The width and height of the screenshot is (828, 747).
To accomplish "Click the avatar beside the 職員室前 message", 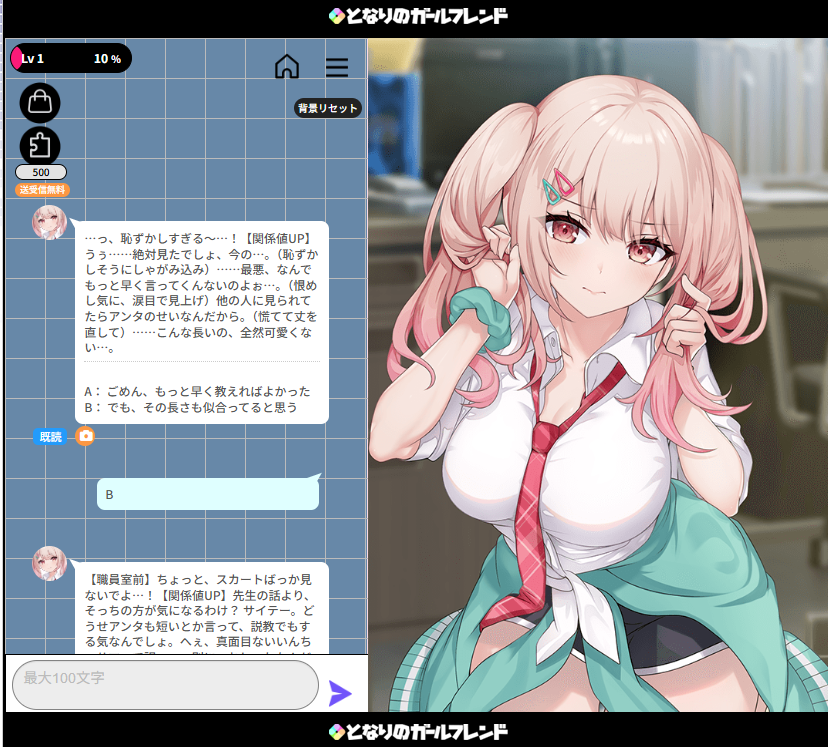I will point(50,563).
